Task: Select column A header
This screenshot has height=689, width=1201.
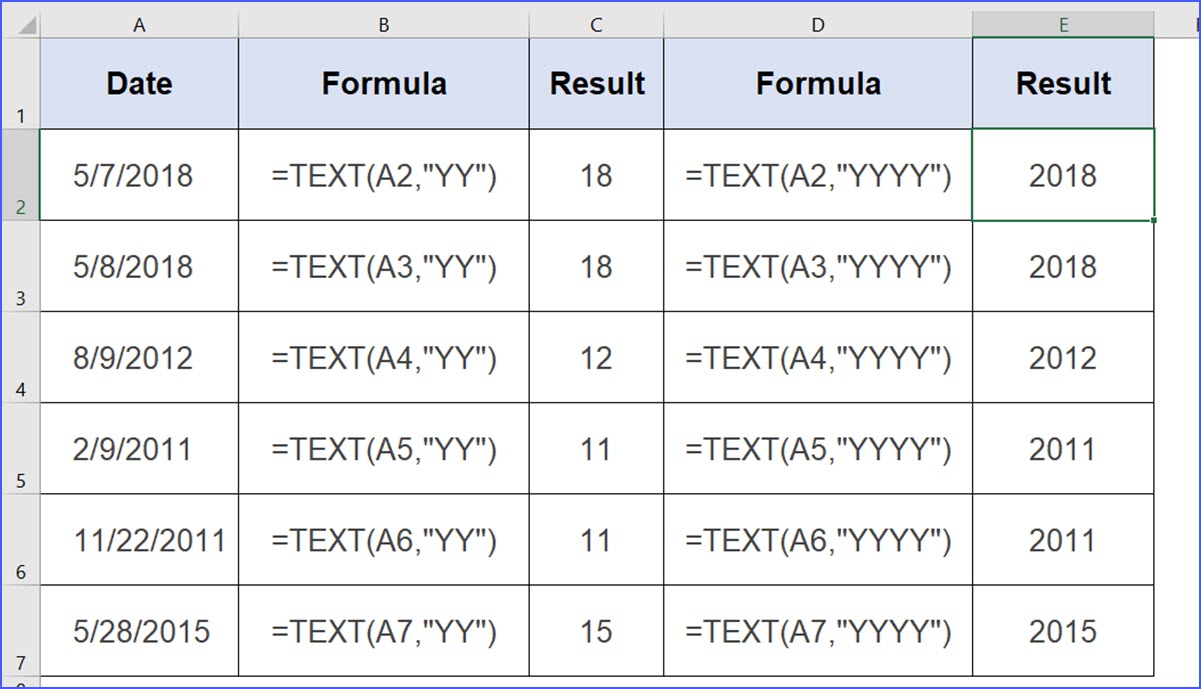Action: (x=139, y=25)
